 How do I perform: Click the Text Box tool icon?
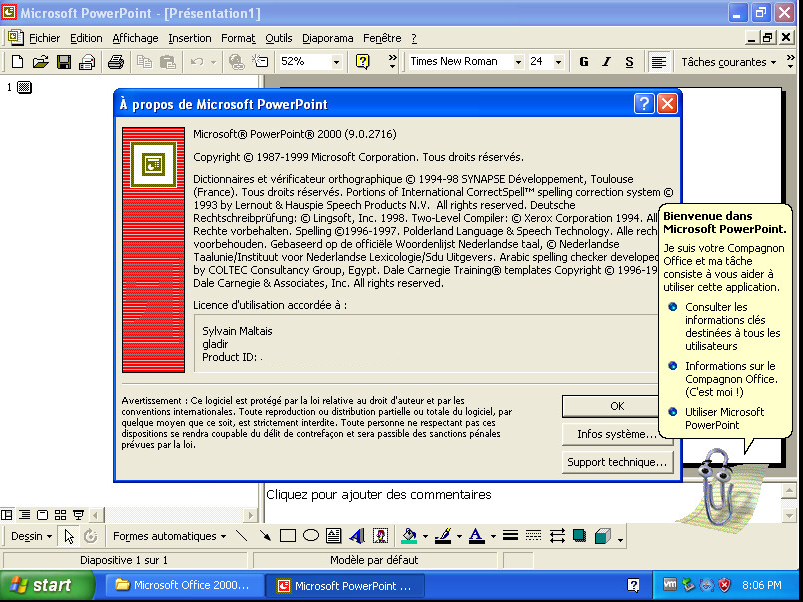[x=334, y=536]
